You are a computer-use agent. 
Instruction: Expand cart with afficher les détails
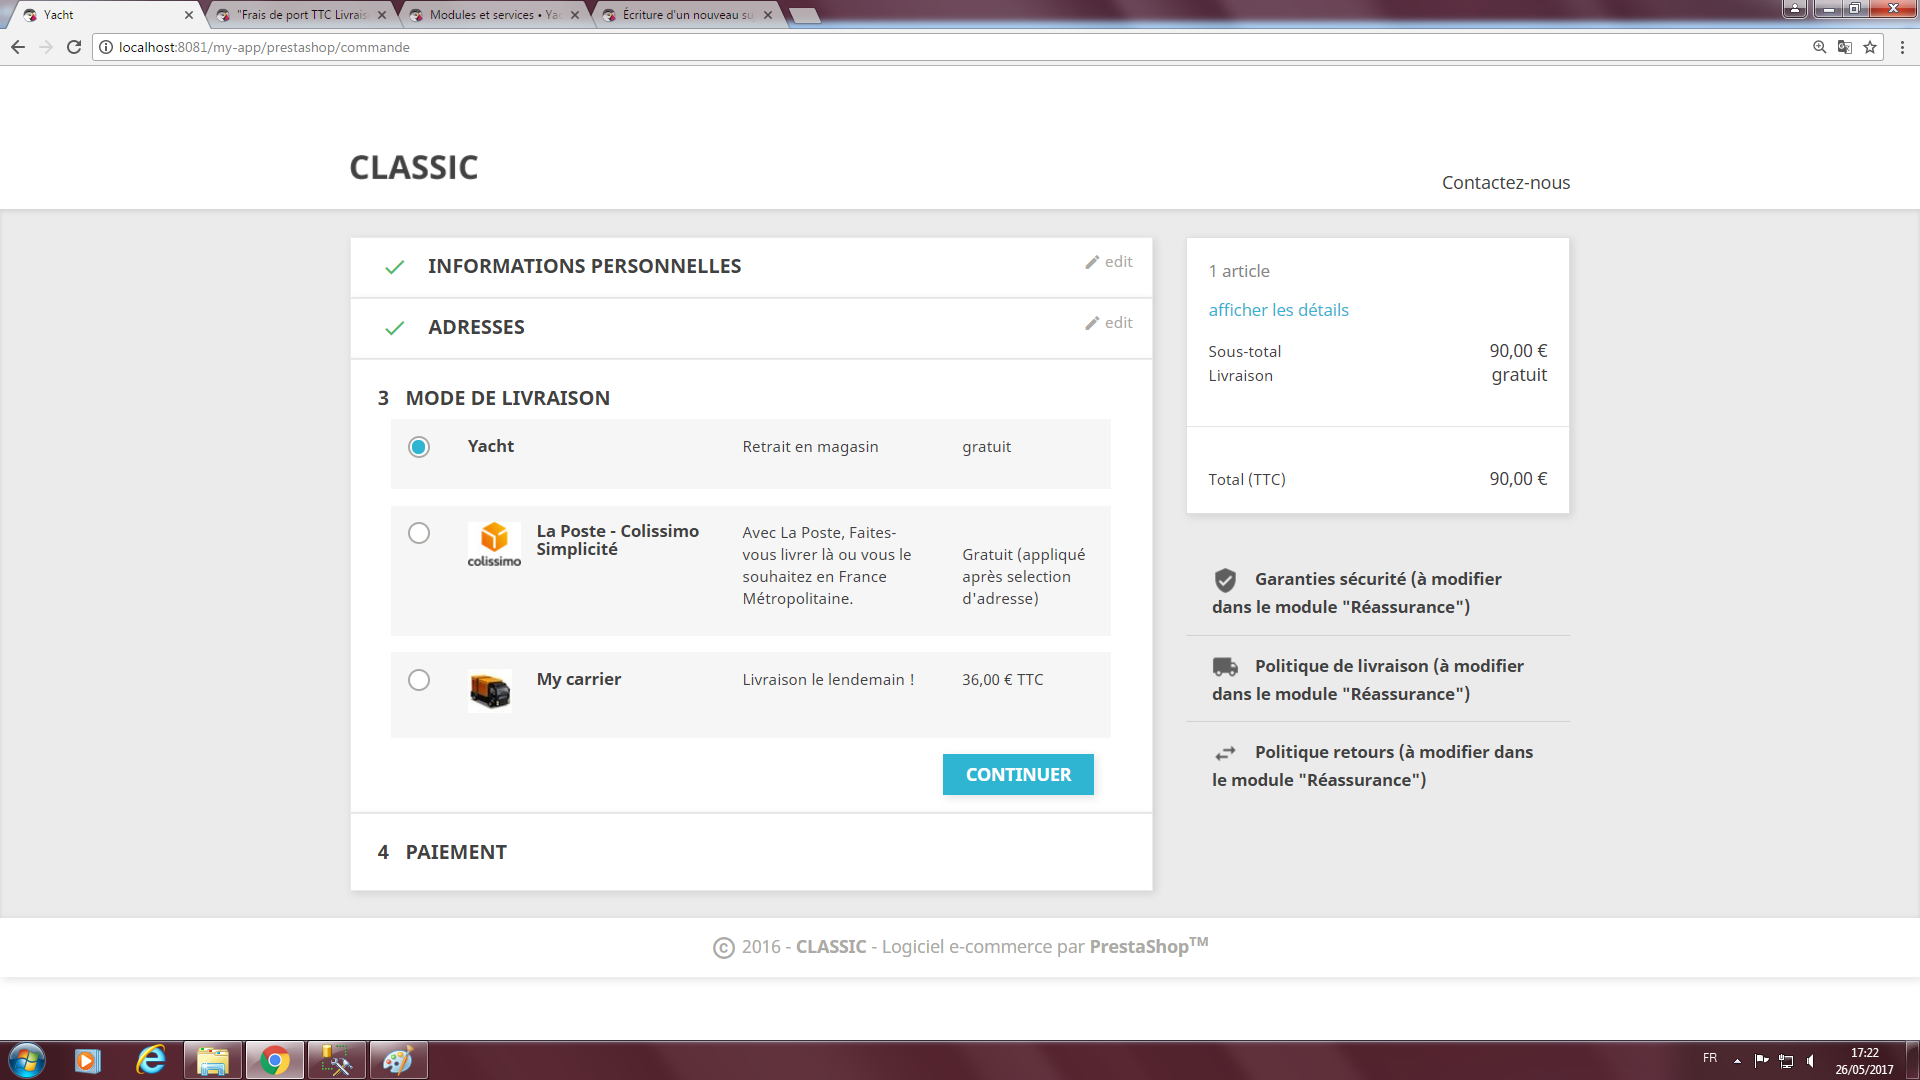[1278, 310]
